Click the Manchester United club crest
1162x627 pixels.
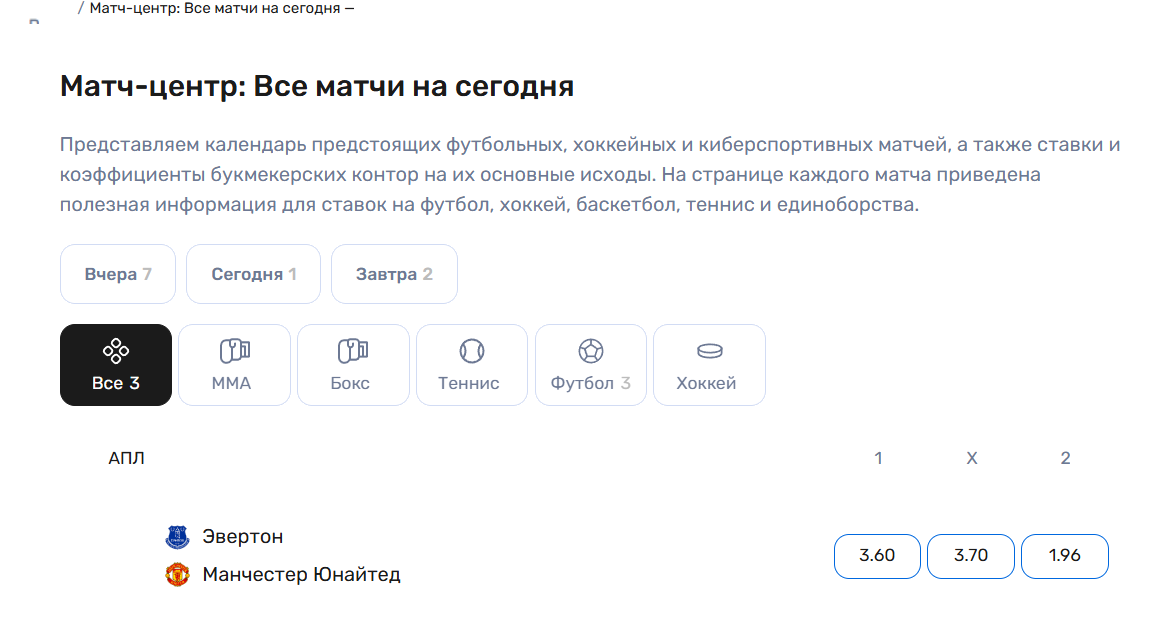[x=179, y=574]
